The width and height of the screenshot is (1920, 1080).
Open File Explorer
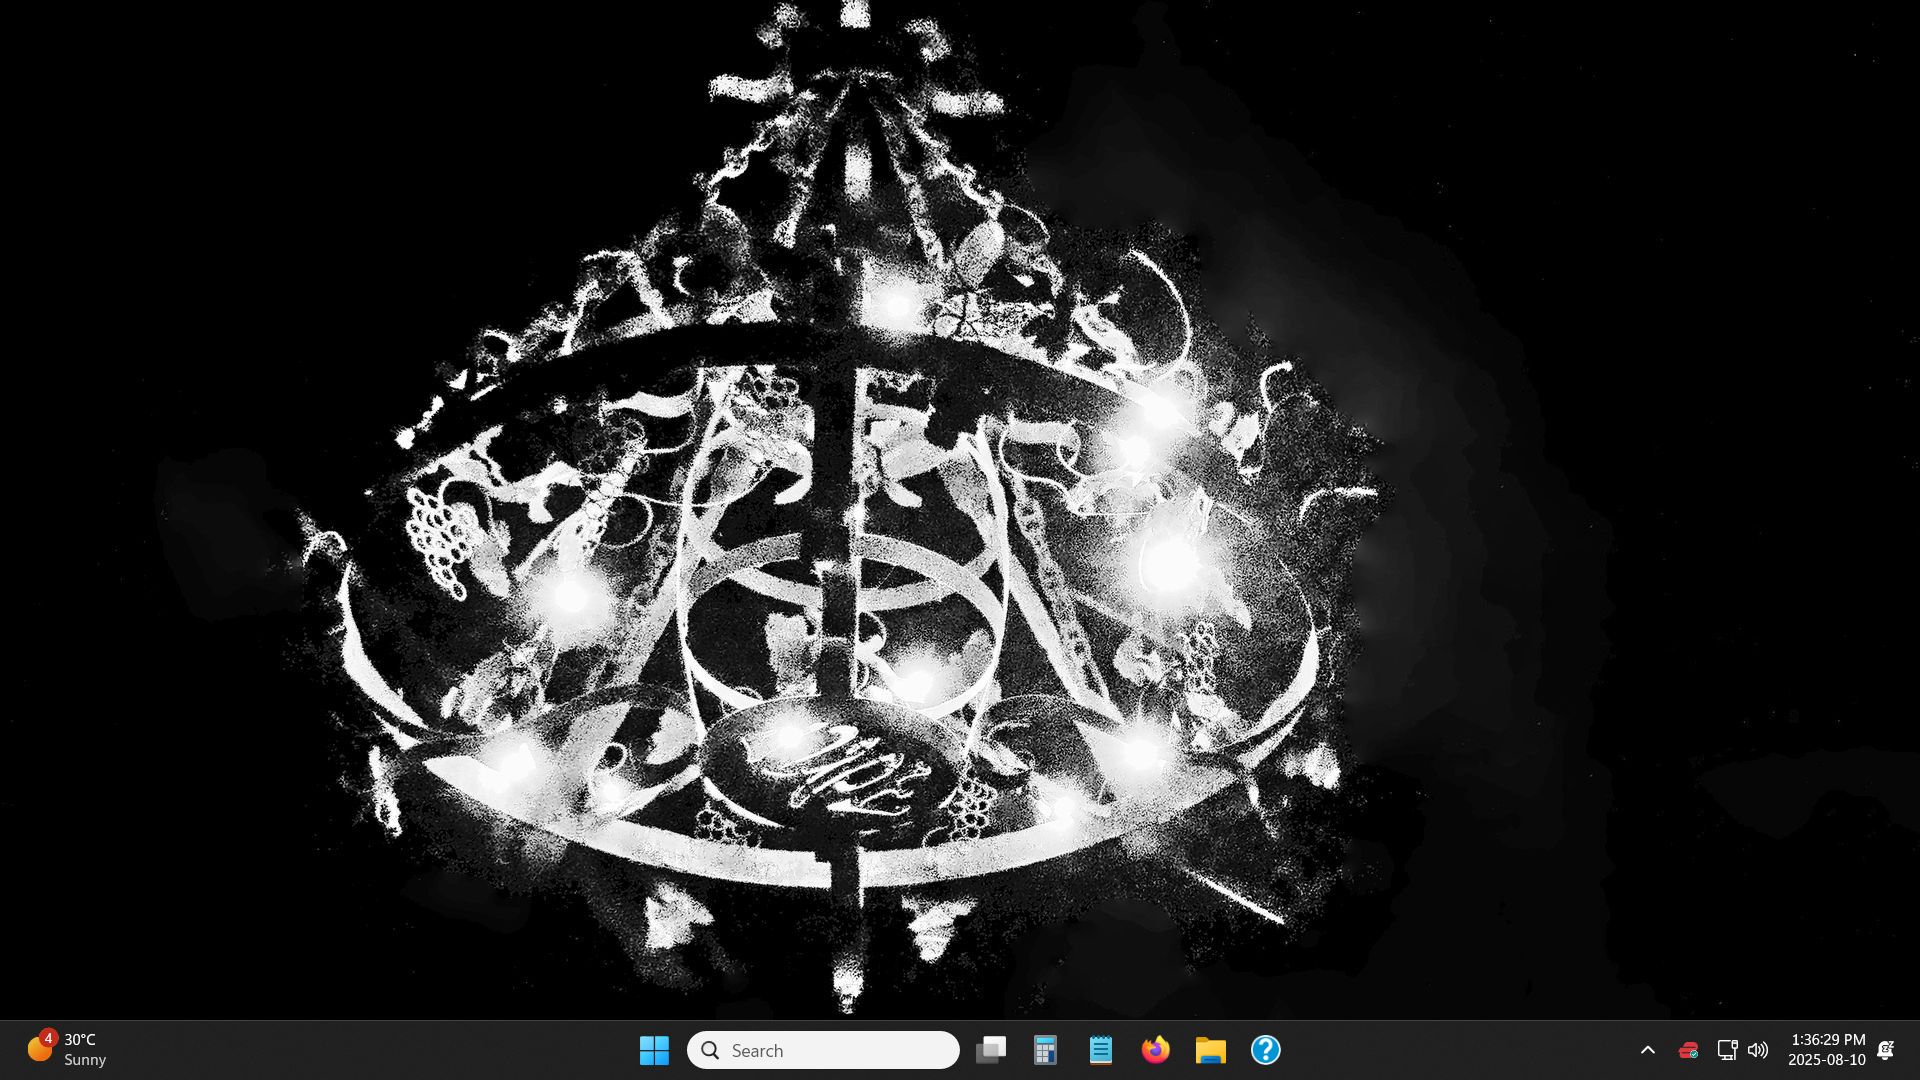pyautogui.click(x=1210, y=1051)
